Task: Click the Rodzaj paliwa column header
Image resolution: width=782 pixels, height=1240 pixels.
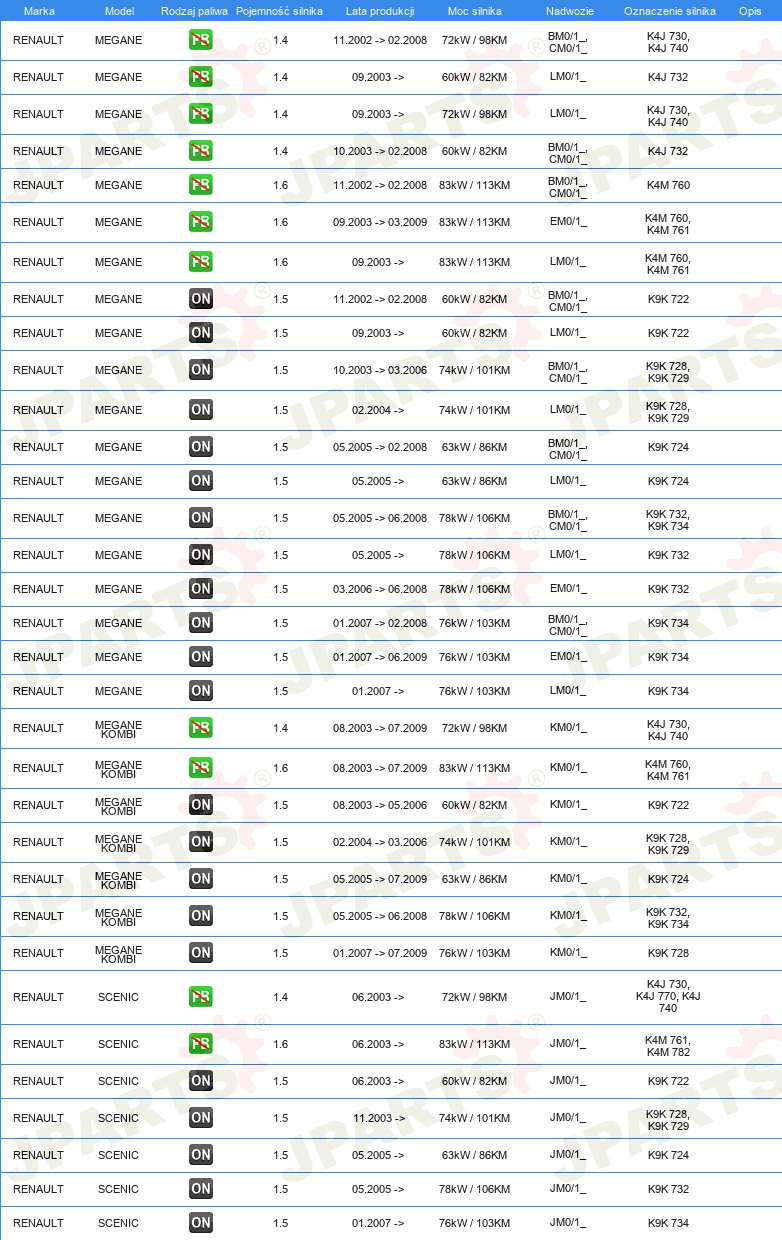Action: coord(194,11)
